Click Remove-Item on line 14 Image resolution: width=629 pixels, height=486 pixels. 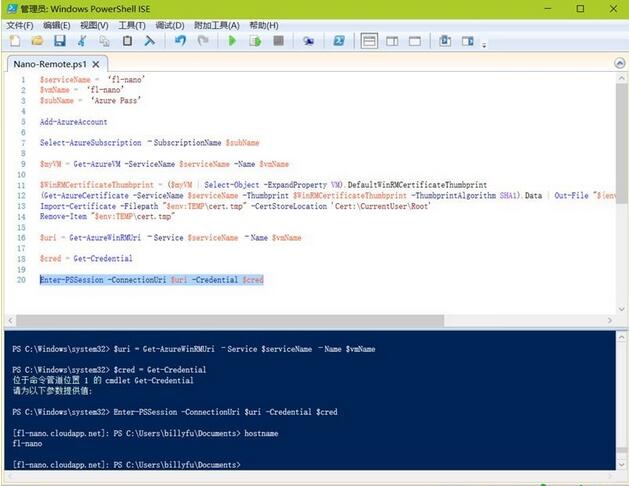[63, 217]
